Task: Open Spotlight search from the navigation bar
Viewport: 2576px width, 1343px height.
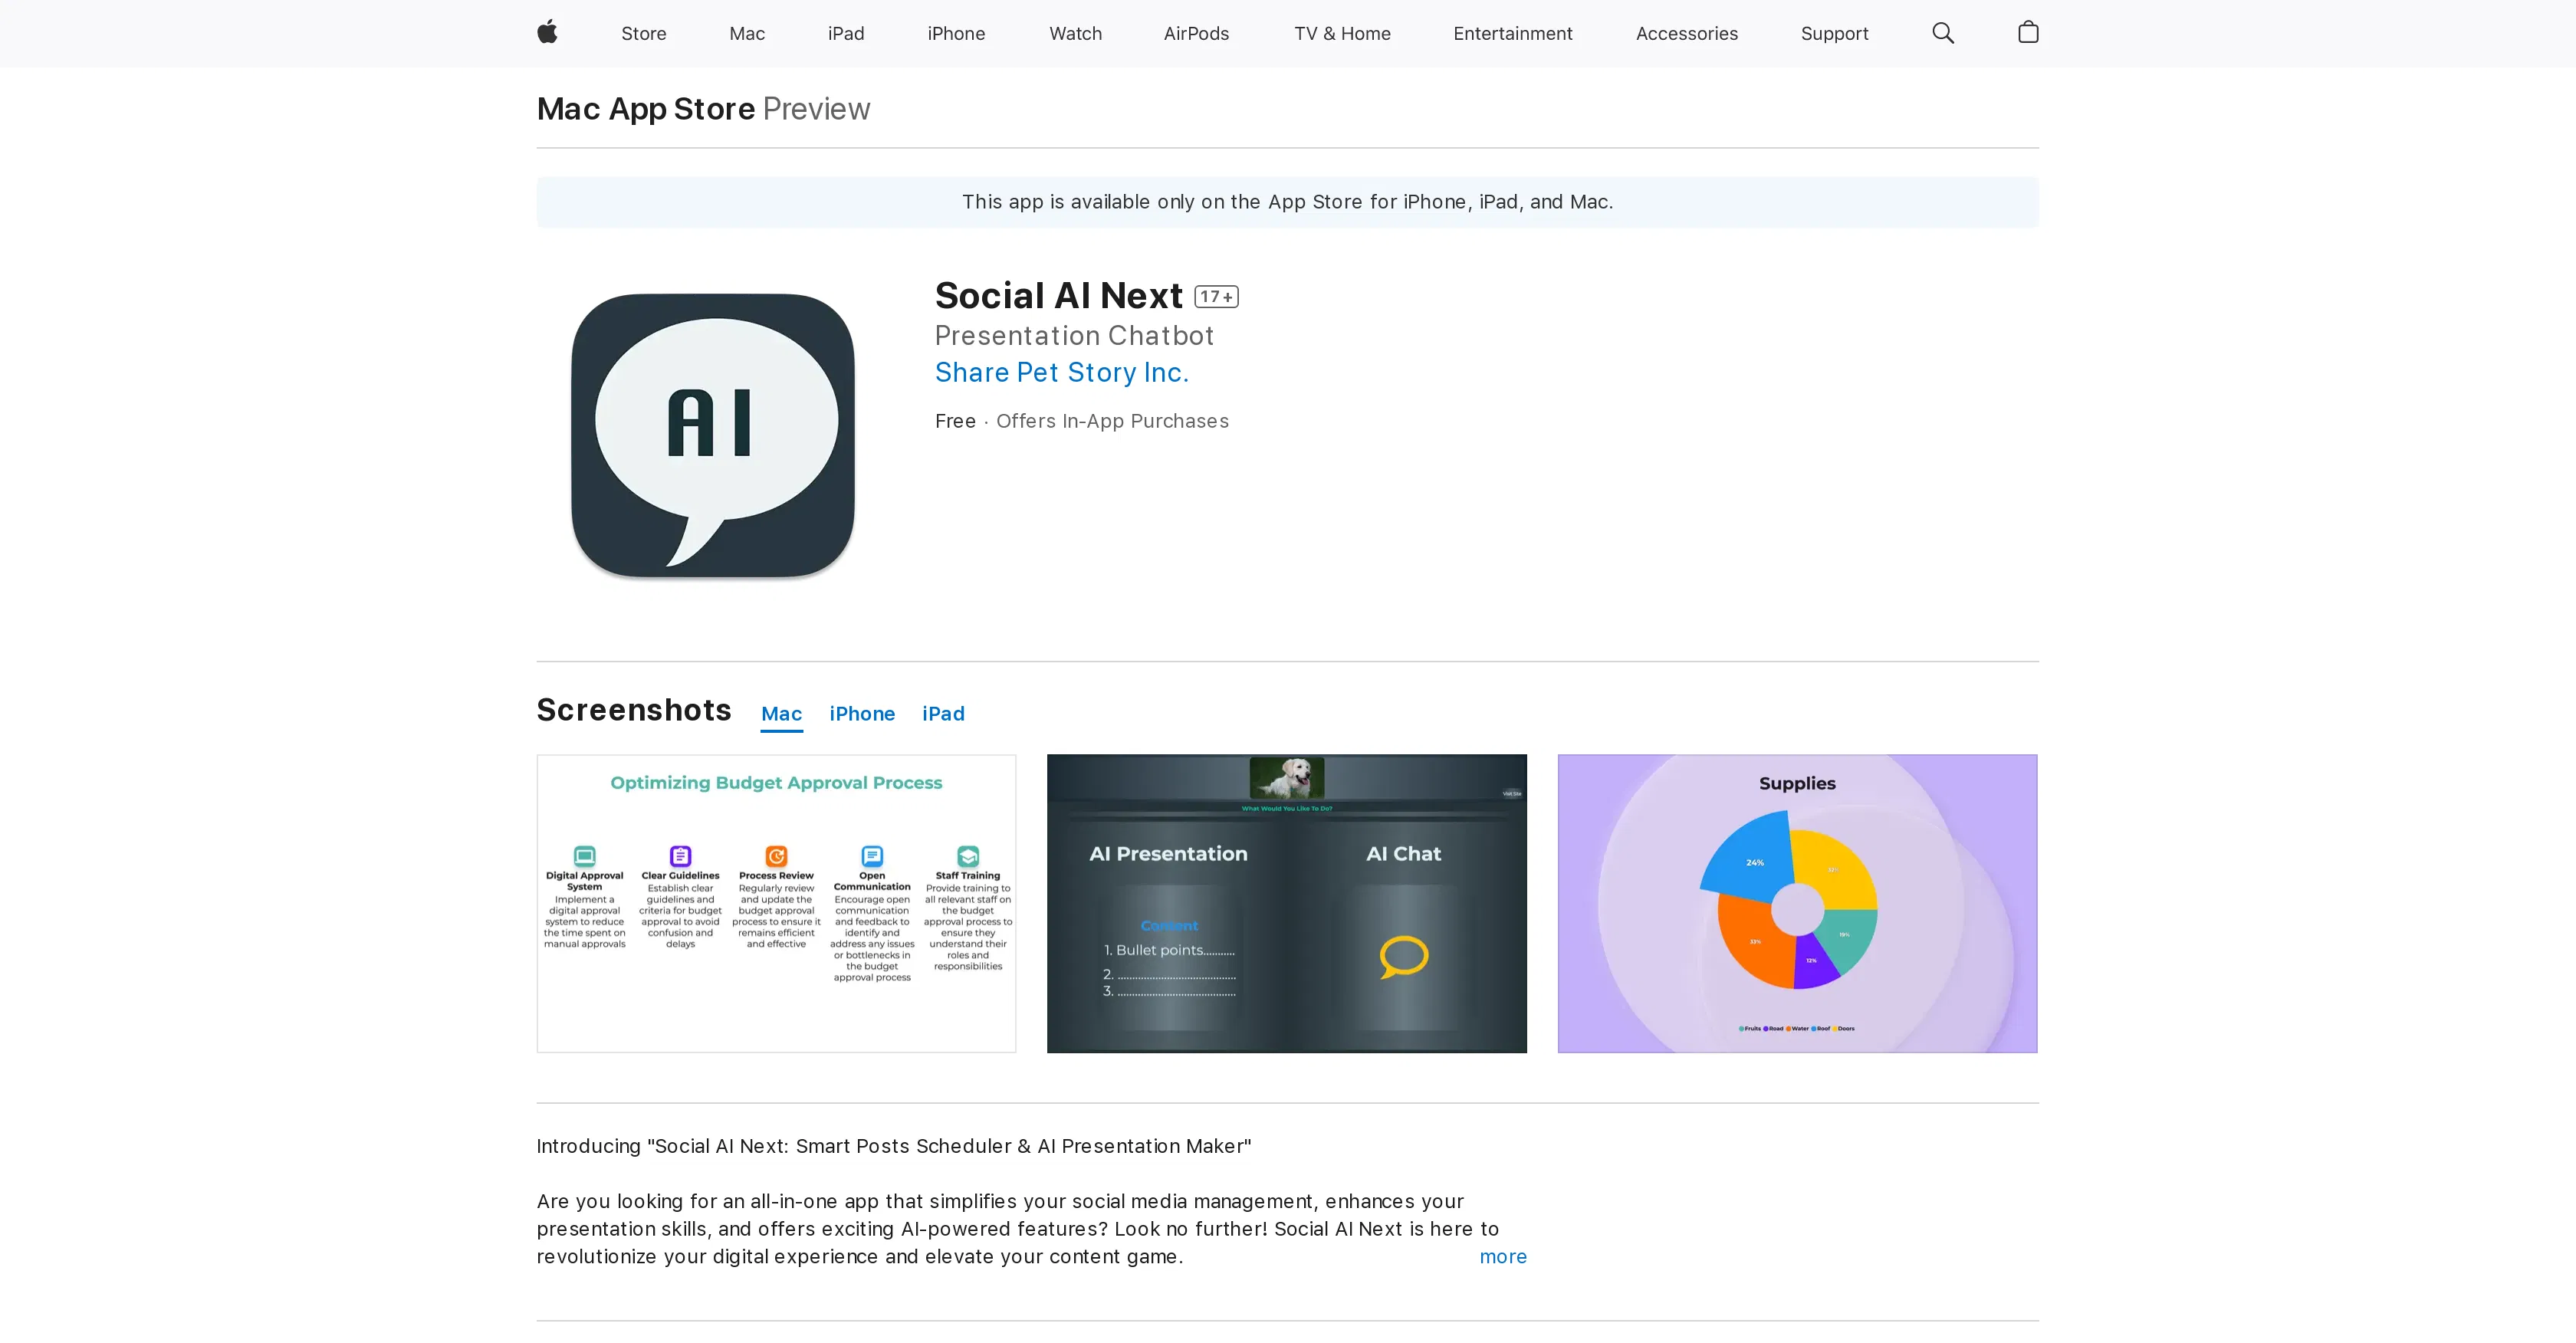Action: (x=1943, y=33)
